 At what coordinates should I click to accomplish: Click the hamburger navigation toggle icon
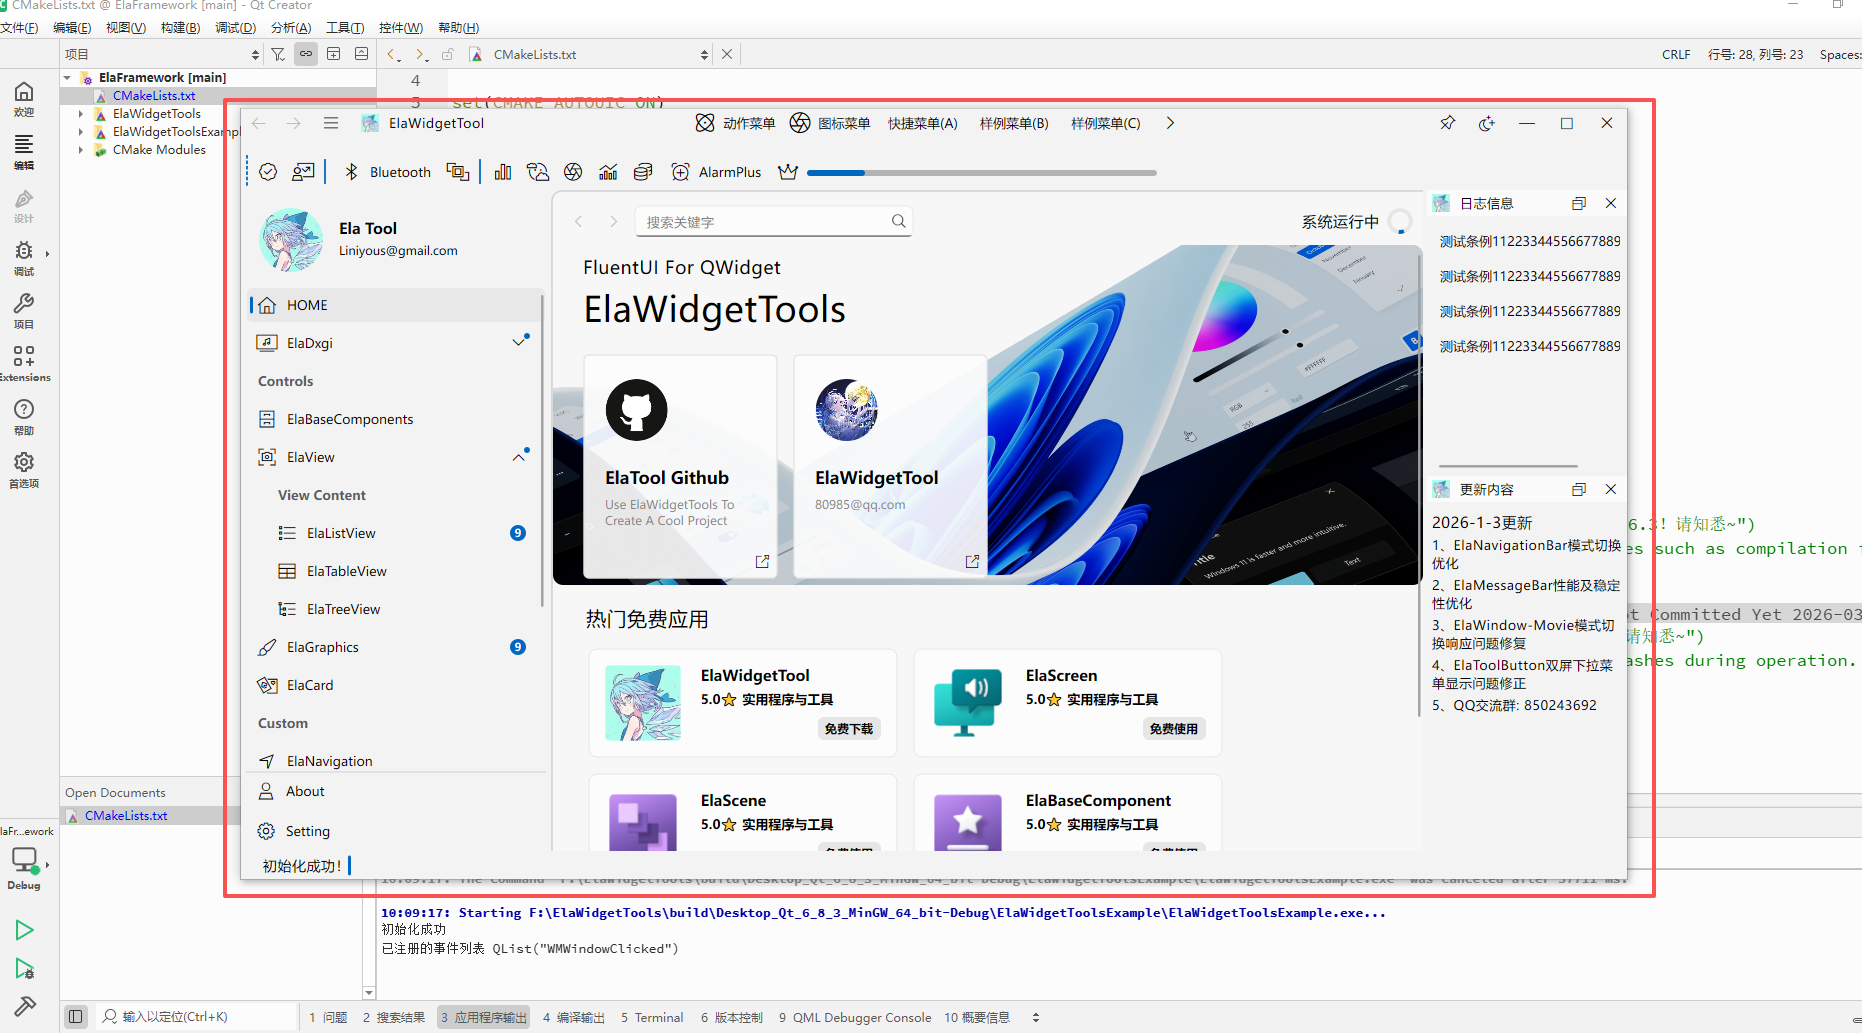(x=331, y=123)
